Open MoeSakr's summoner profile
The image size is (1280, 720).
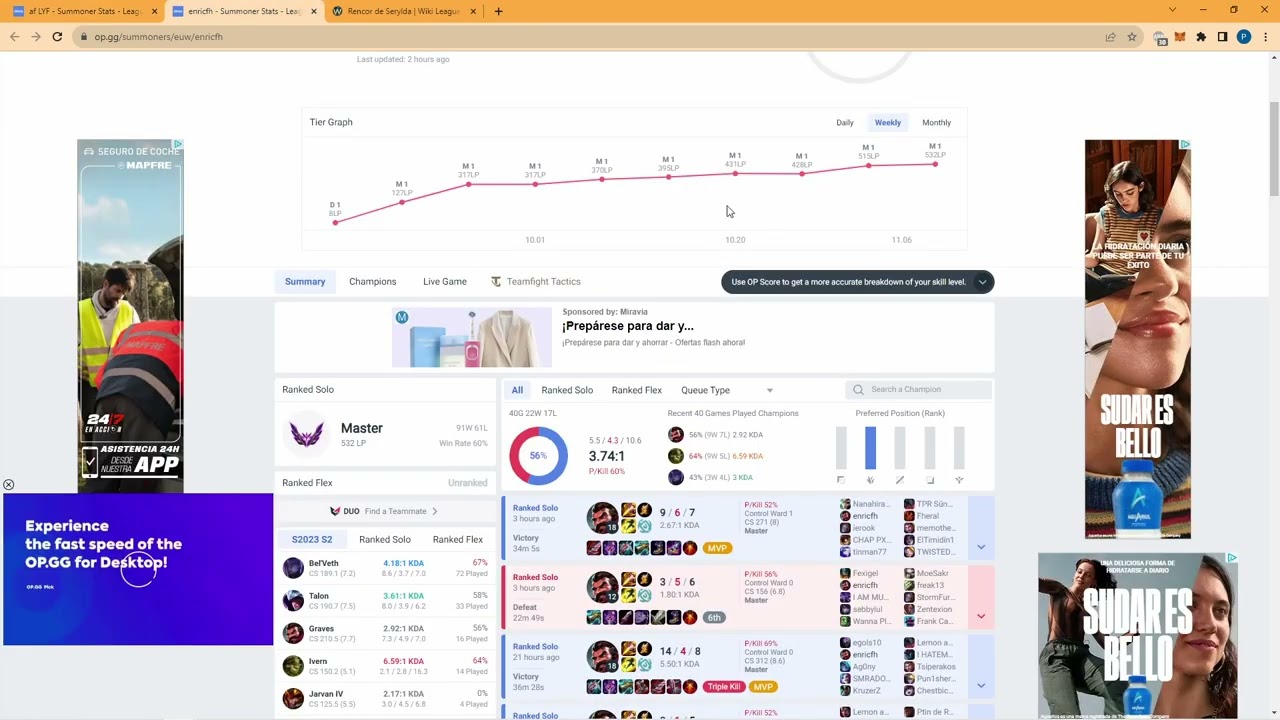[x=932, y=574]
